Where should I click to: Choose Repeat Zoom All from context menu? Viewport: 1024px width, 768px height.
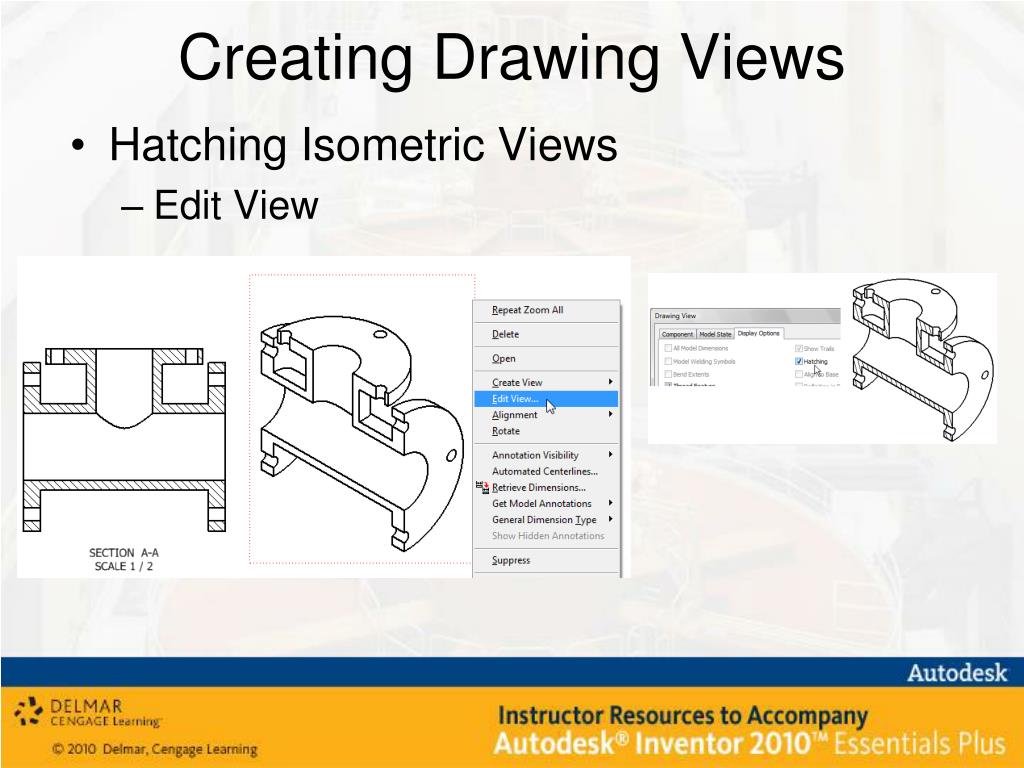click(547, 310)
